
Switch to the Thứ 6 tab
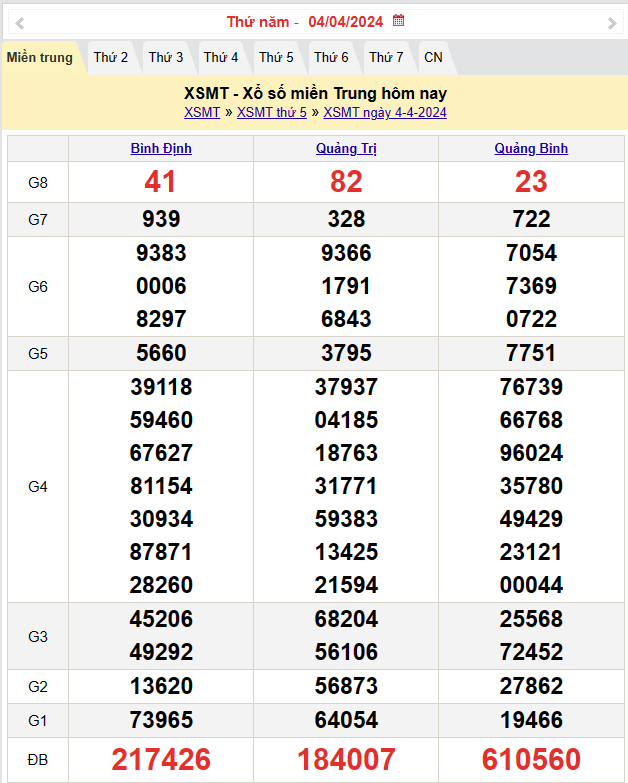pyautogui.click(x=331, y=58)
